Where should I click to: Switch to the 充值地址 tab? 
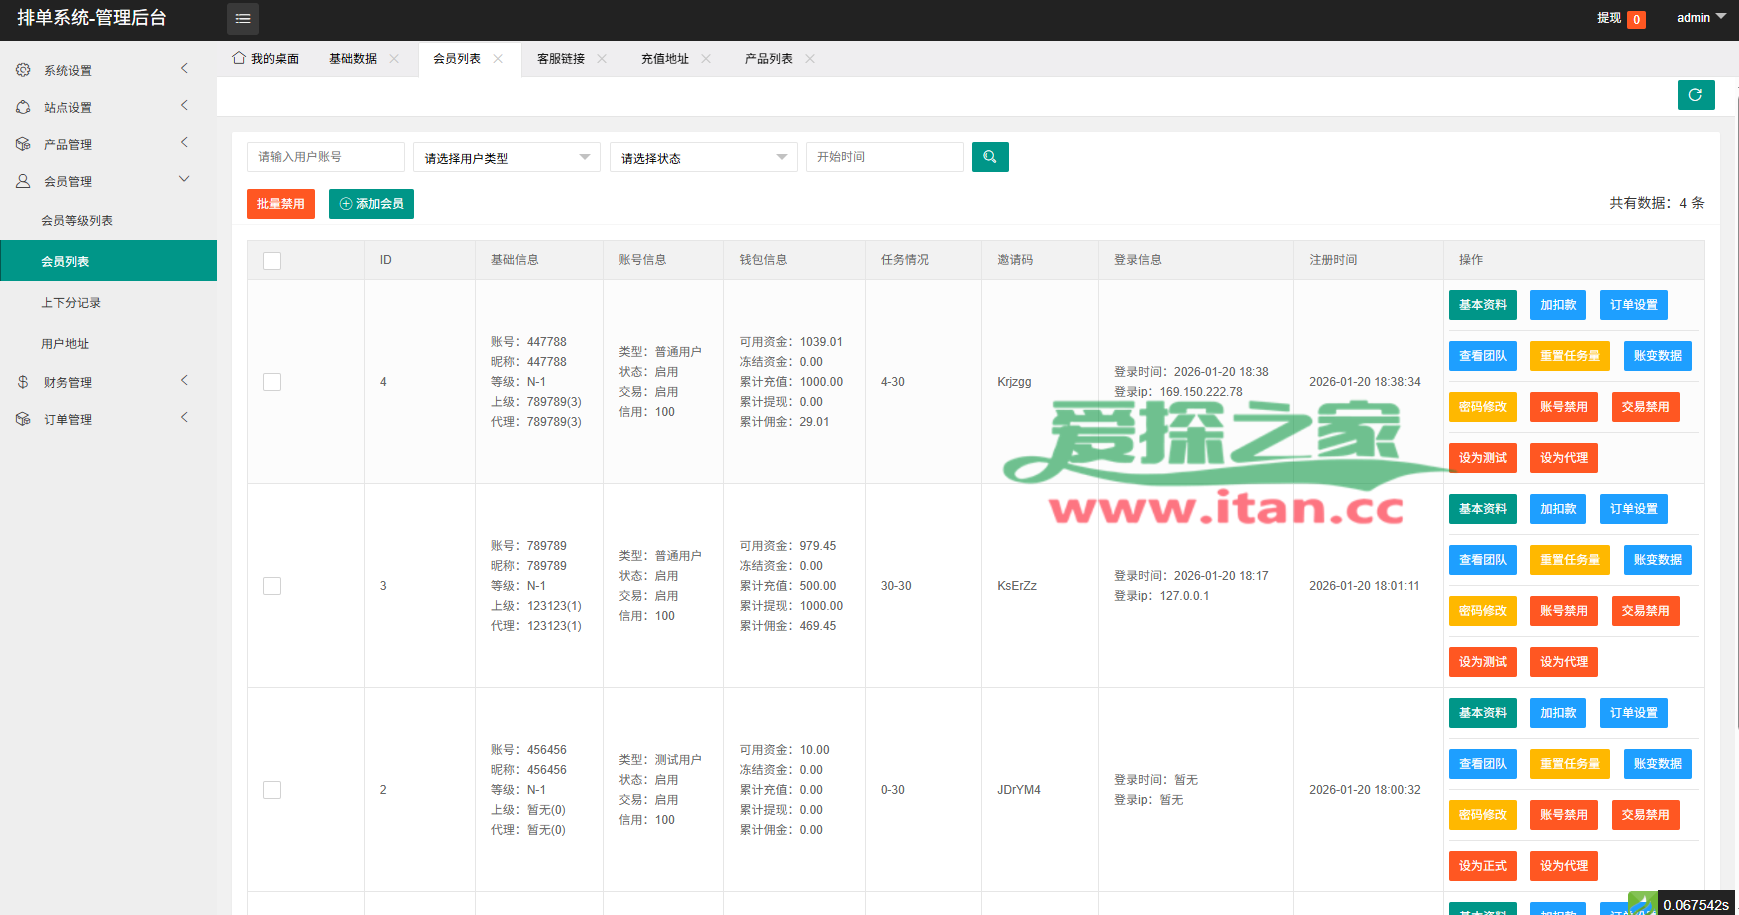pos(664,59)
